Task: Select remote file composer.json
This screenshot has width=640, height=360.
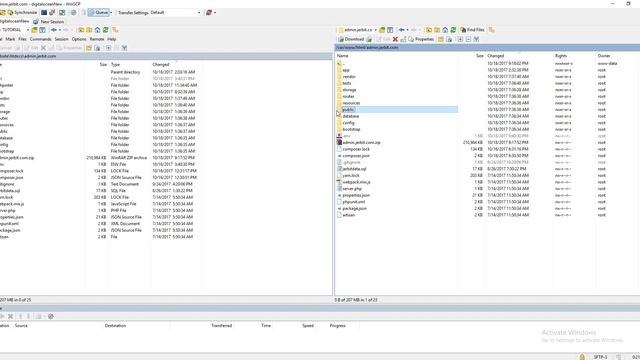Action: point(356,156)
